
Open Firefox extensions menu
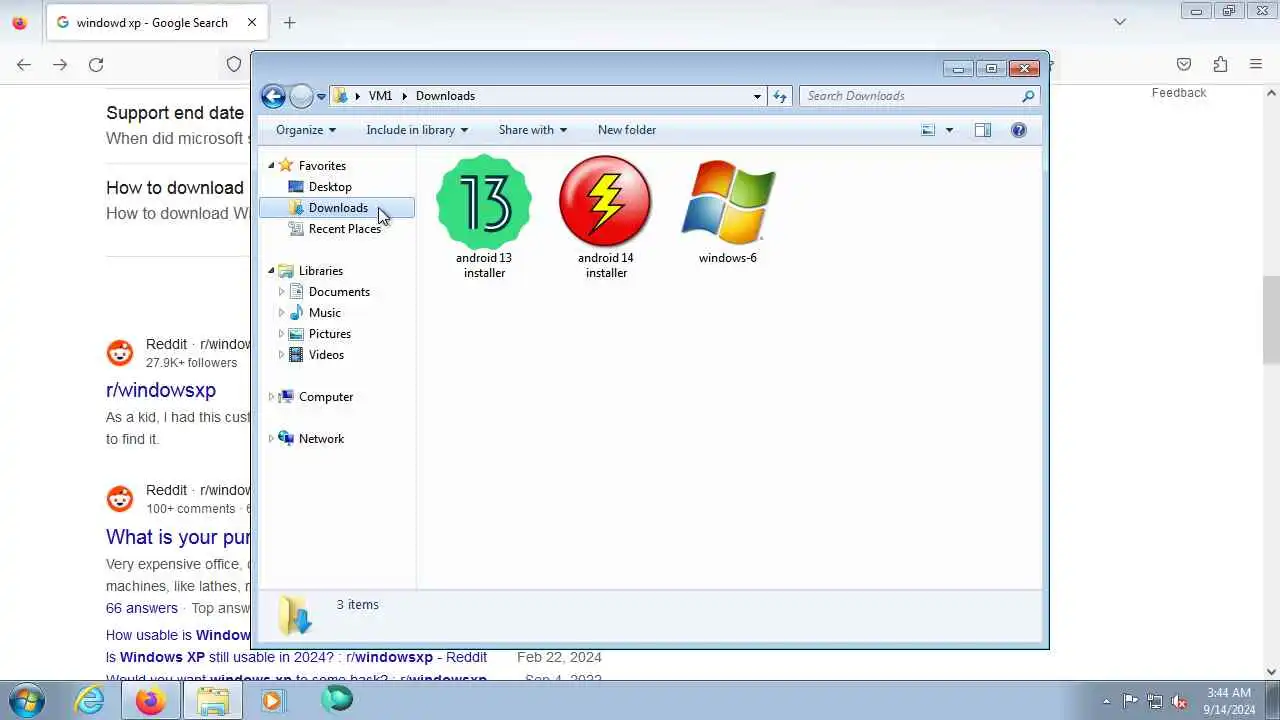coord(1220,64)
